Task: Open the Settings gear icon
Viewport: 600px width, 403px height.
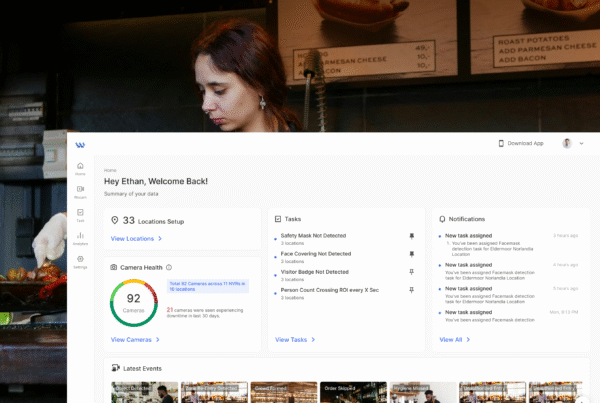Action: click(x=80, y=259)
